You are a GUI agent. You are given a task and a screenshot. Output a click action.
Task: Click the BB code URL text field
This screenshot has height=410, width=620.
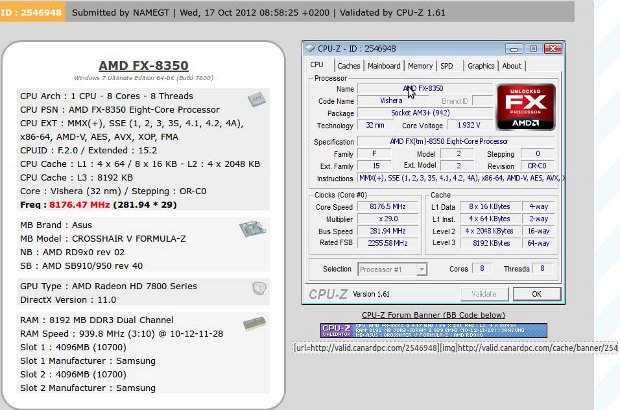point(455,348)
